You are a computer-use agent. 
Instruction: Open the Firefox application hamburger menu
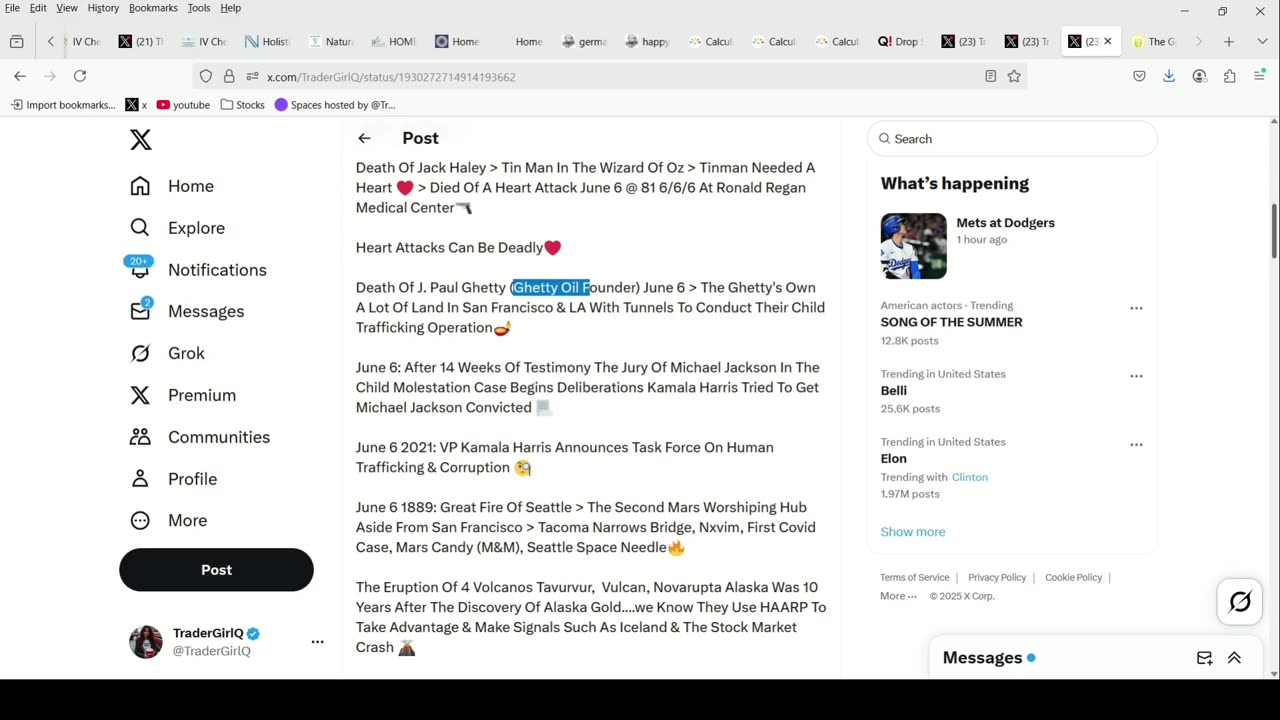1260,76
